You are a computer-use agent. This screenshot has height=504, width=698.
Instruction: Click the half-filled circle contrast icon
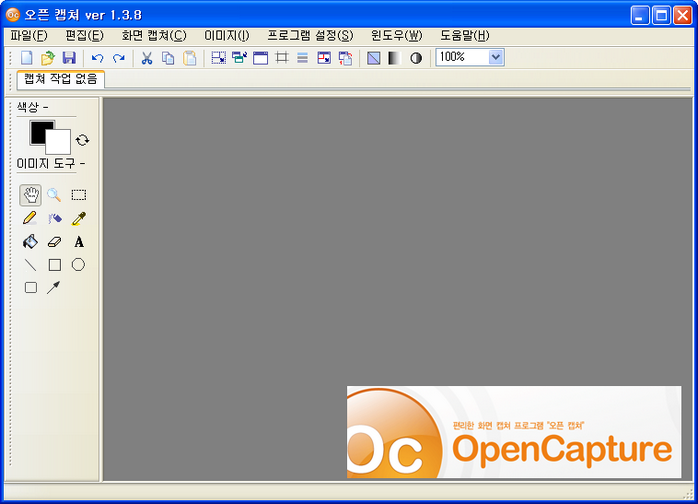pyautogui.click(x=416, y=58)
